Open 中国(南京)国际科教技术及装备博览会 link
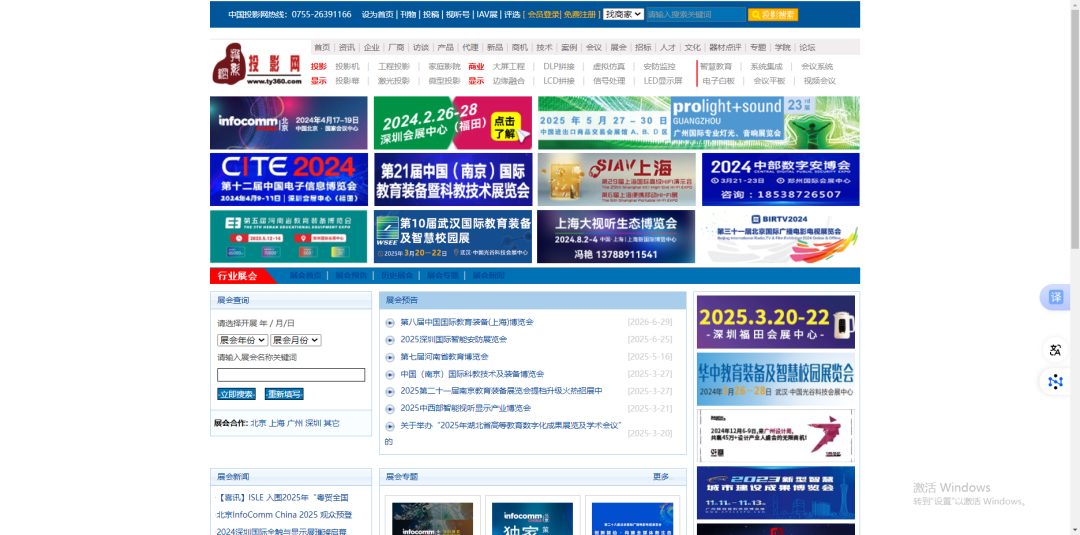This screenshot has height=535, width=1080. (472, 374)
